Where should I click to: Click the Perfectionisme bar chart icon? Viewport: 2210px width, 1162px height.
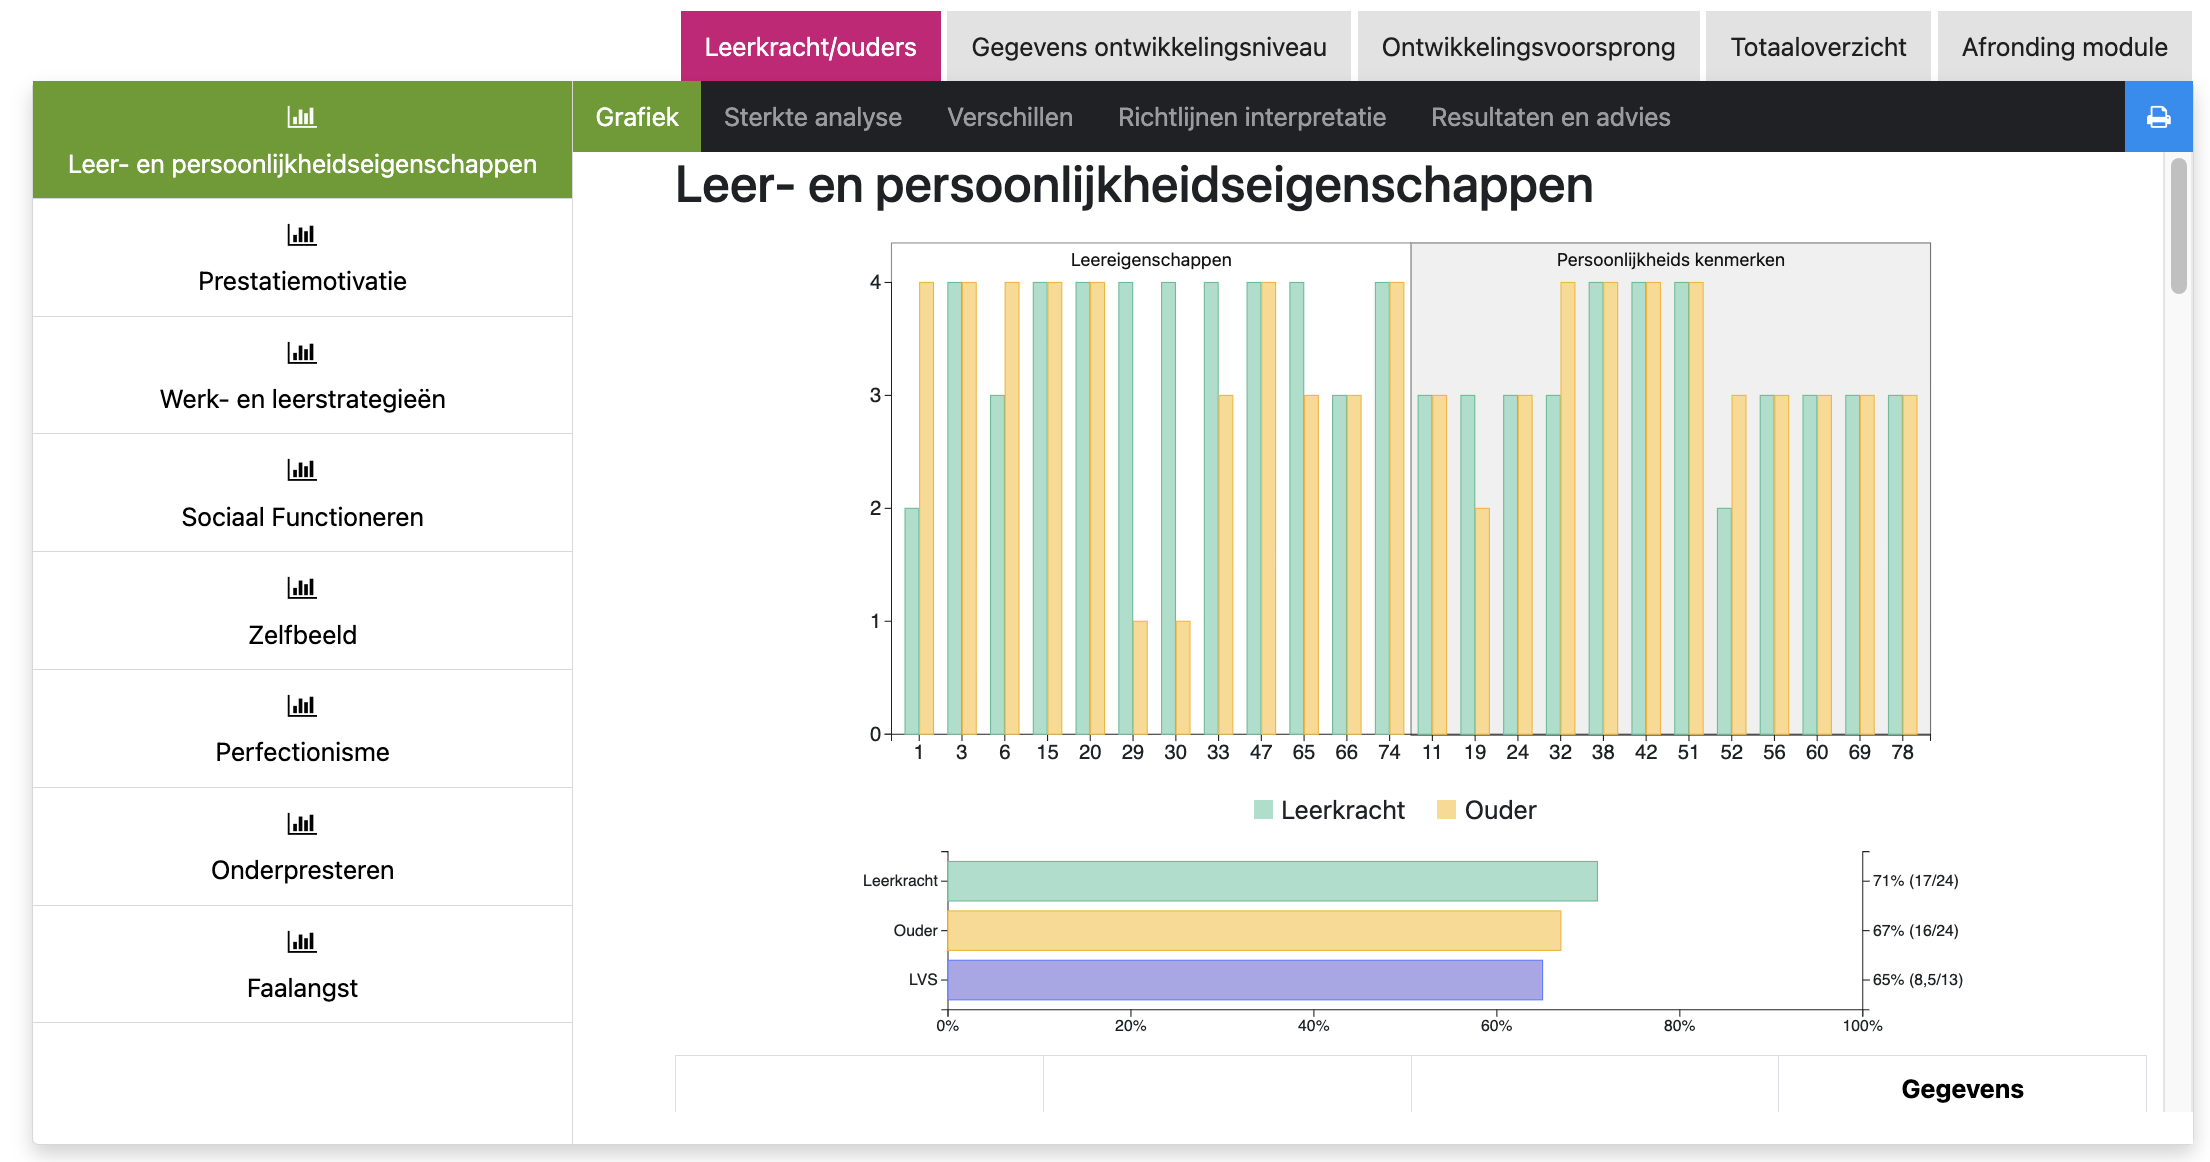tap(301, 706)
